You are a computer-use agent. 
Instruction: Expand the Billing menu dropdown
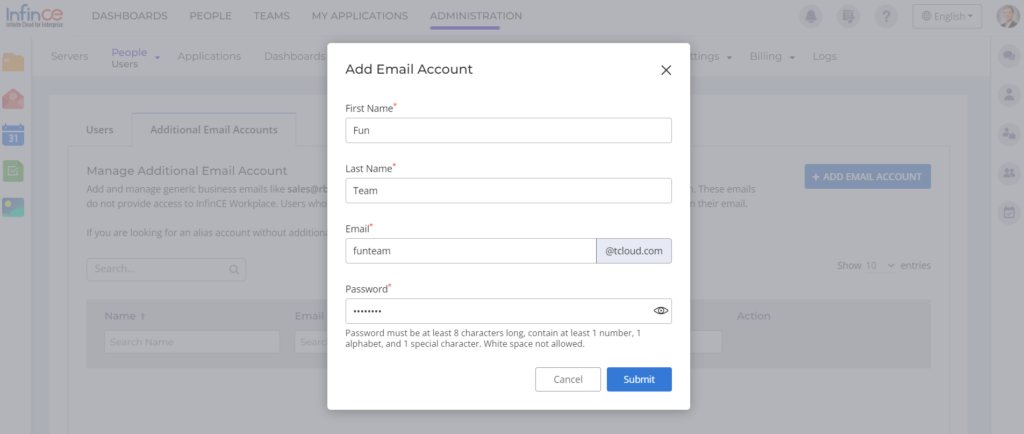point(772,56)
